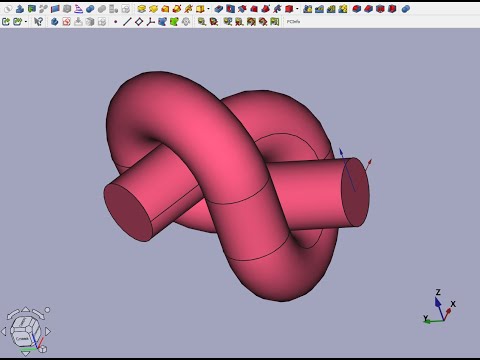Viewport: 480px width, 360px height.
Task: Choose the yellow Additive Loft tool
Action: click(165, 9)
